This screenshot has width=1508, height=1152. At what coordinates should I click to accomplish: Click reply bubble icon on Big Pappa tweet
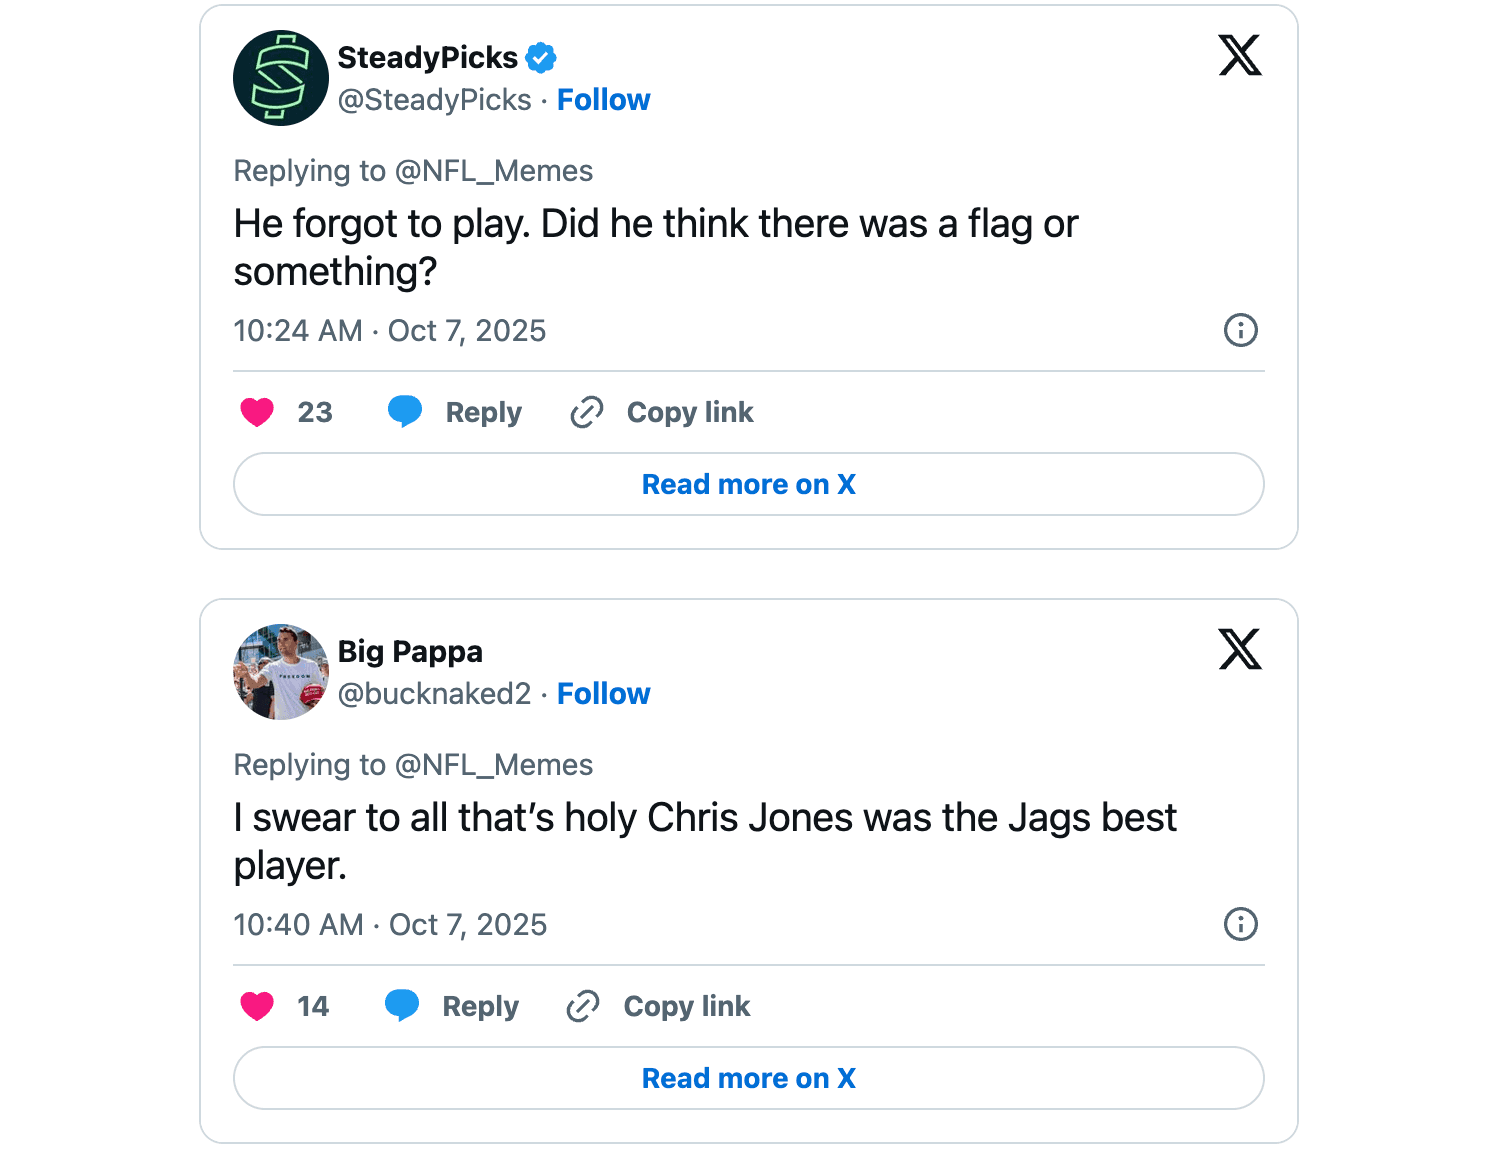402,1006
